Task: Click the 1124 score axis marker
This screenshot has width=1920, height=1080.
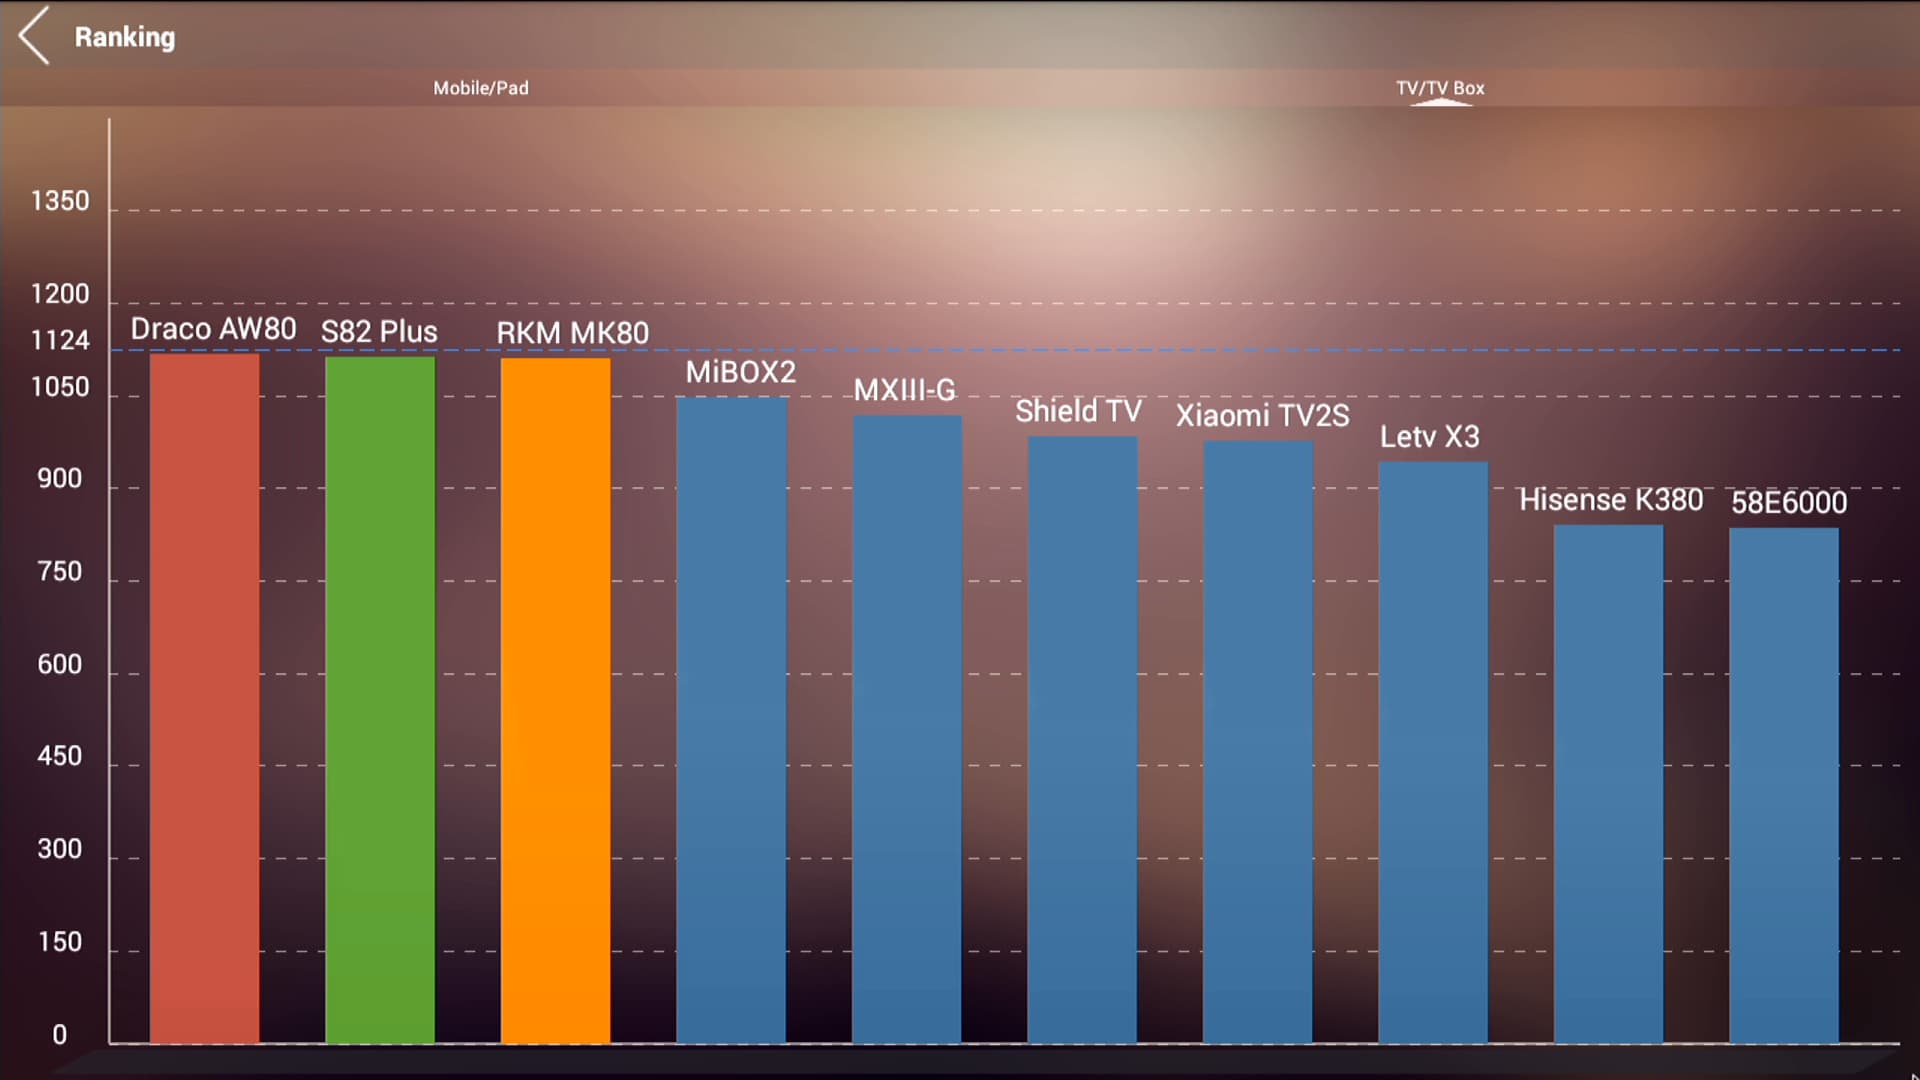Action: pos(60,341)
